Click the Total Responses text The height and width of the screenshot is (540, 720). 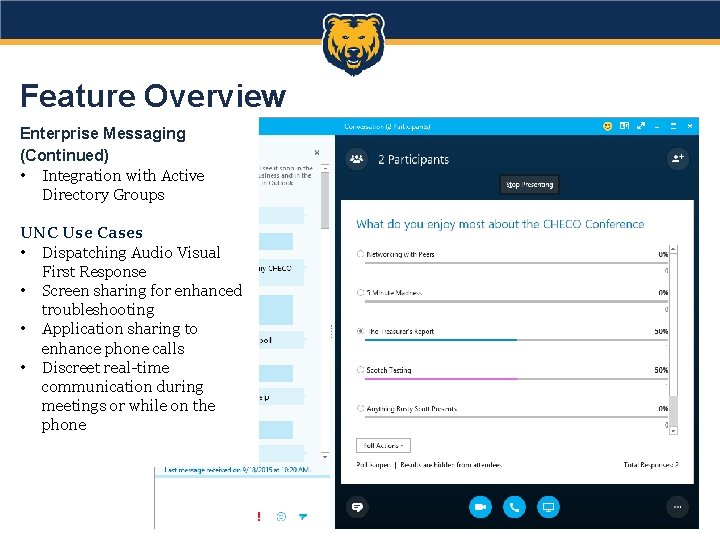(x=651, y=465)
